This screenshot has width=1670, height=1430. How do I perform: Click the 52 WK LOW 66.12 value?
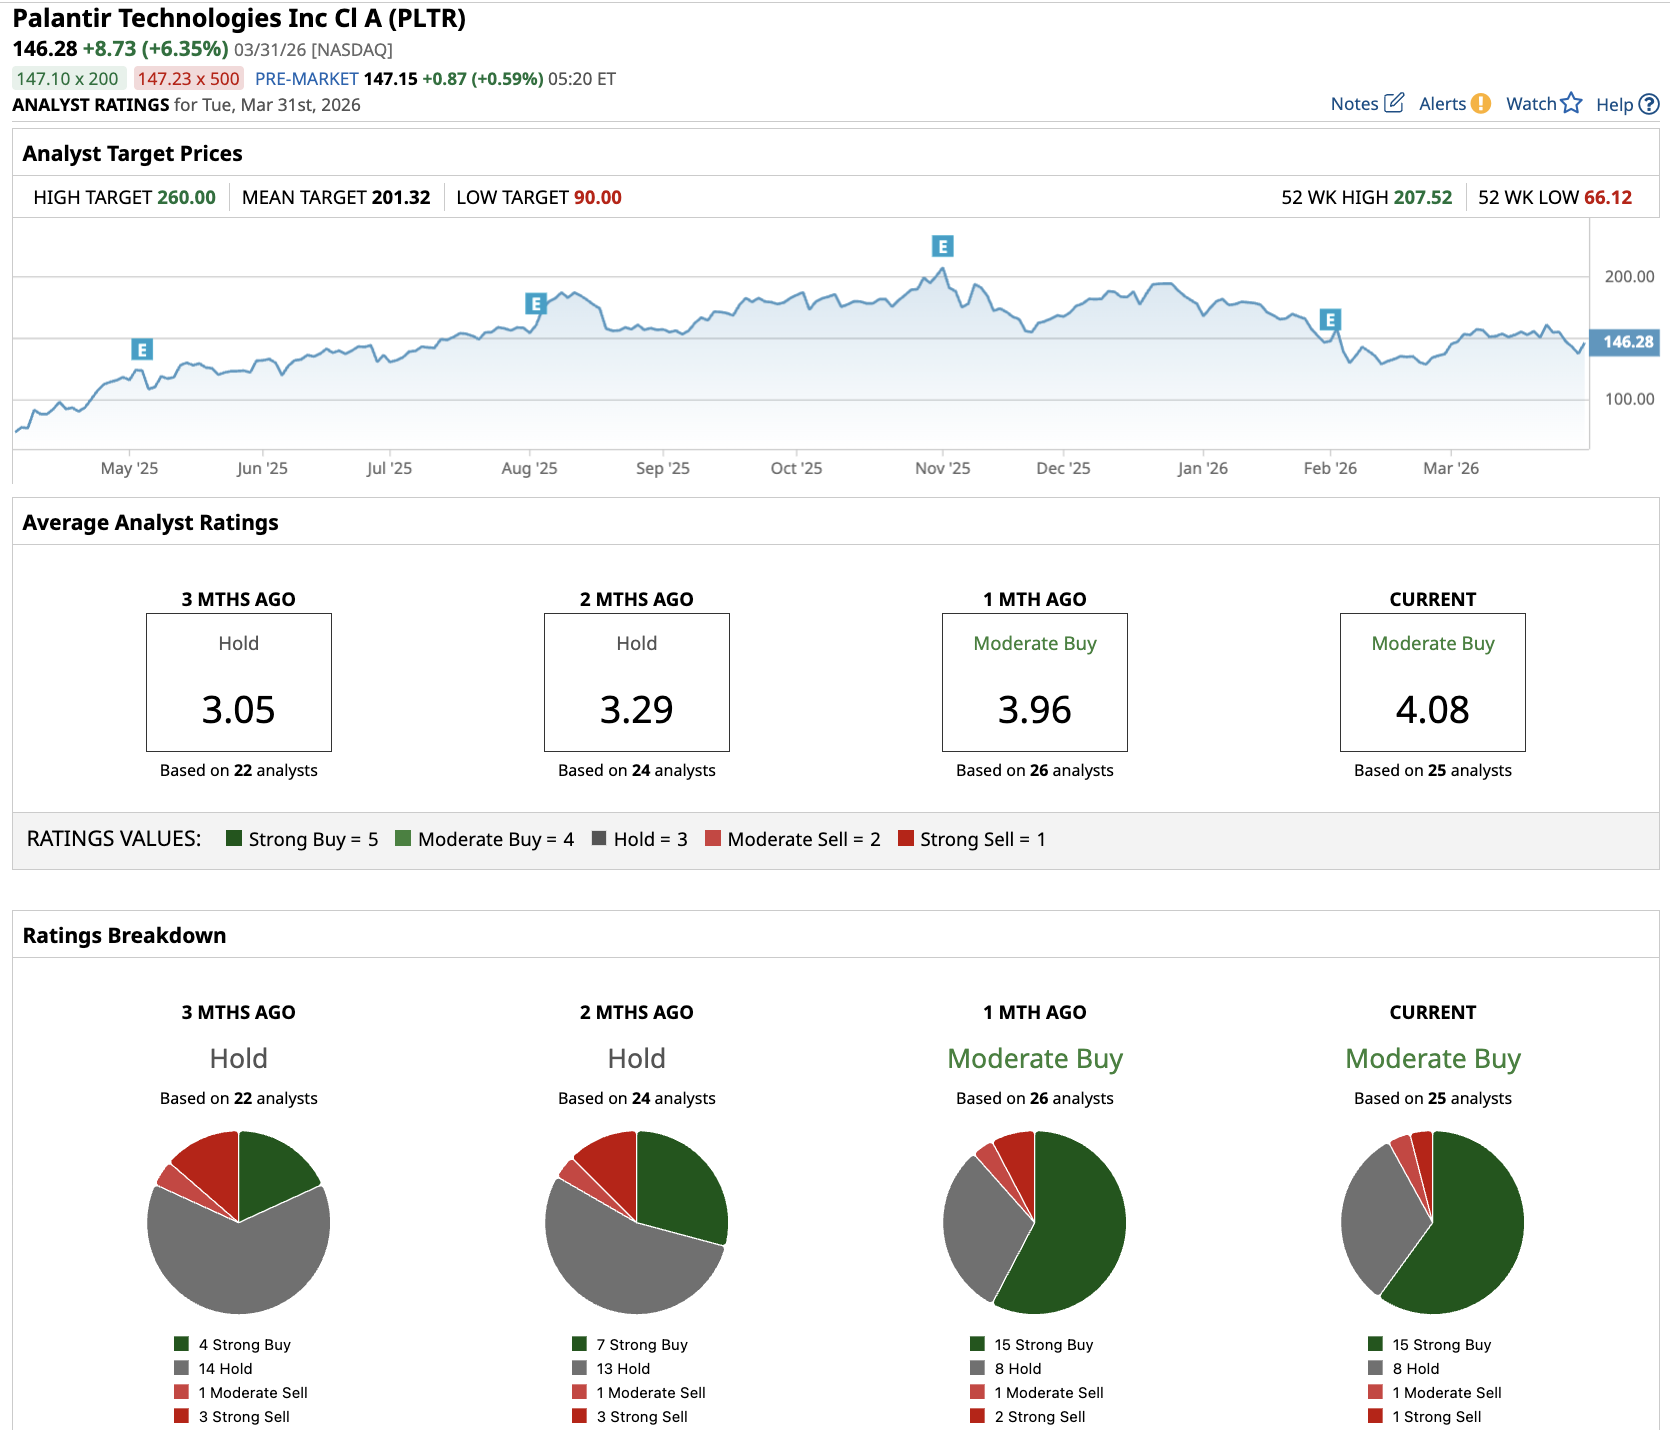(x=1608, y=198)
